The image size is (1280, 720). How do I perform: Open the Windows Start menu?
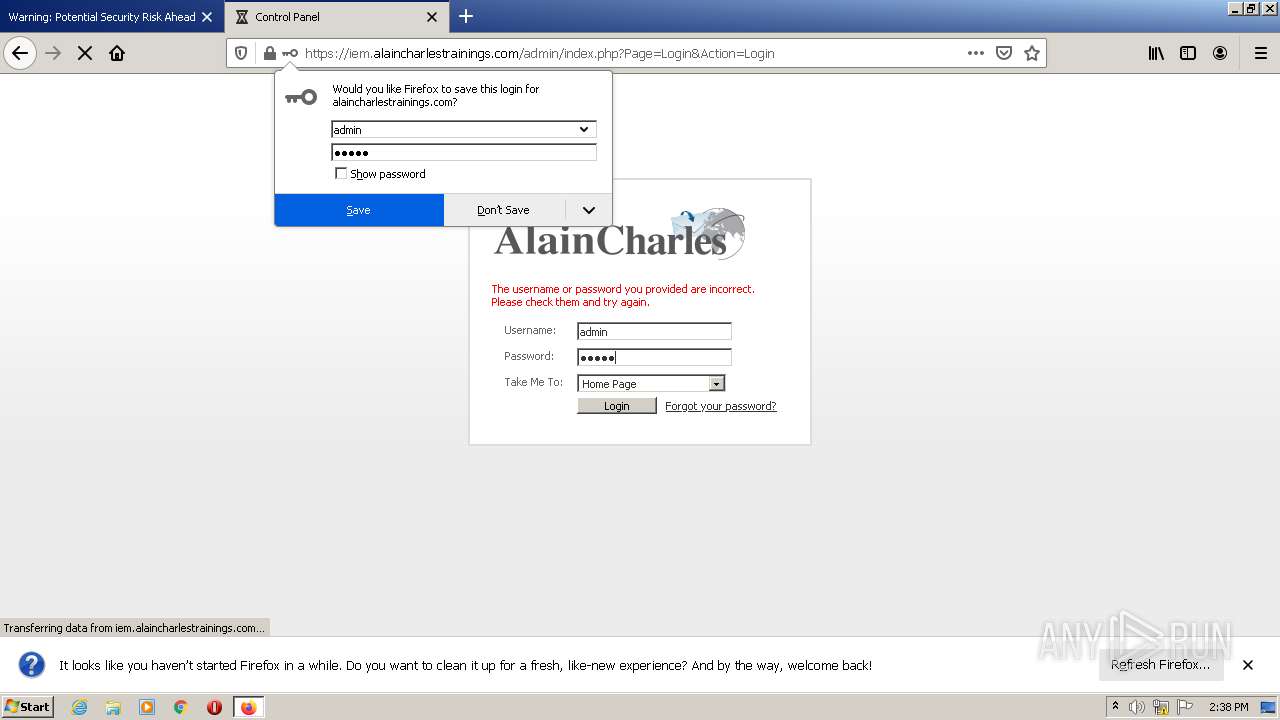(x=27, y=707)
